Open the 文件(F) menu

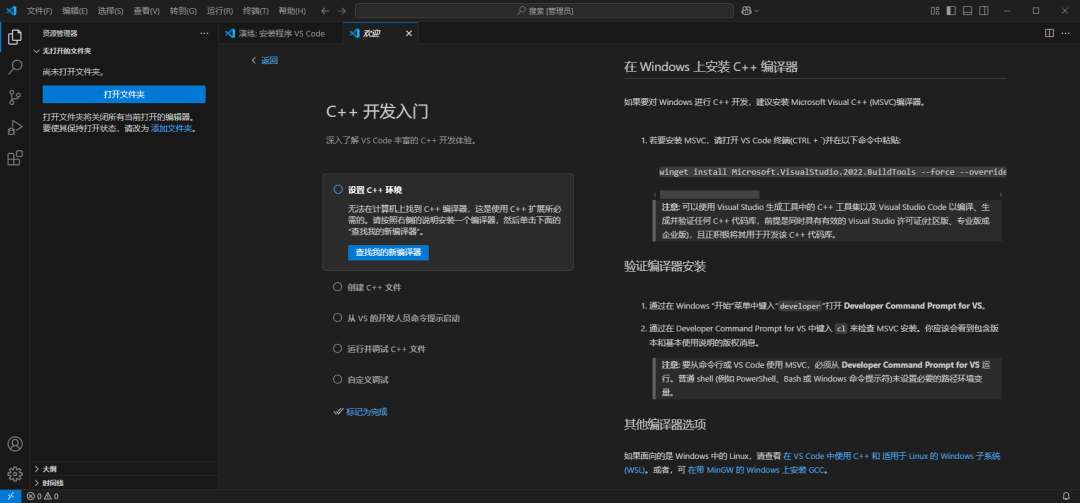coord(39,11)
